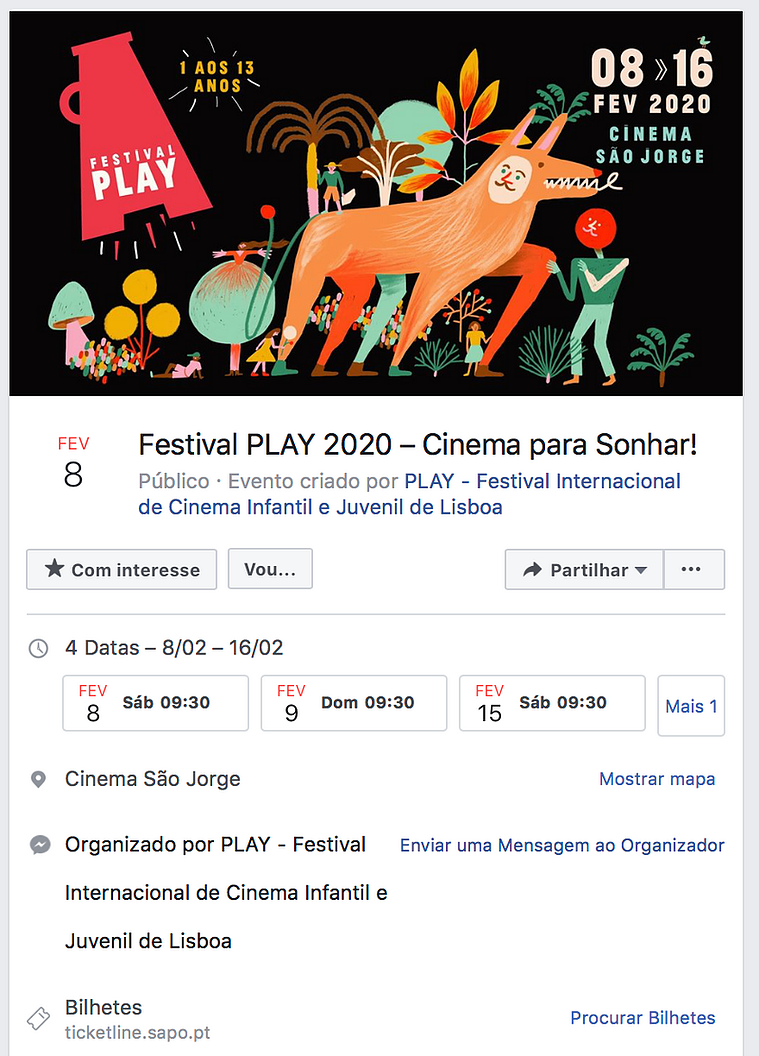Click the Mostrar mapa link
The image size is (759, 1056).
coord(657,779)
